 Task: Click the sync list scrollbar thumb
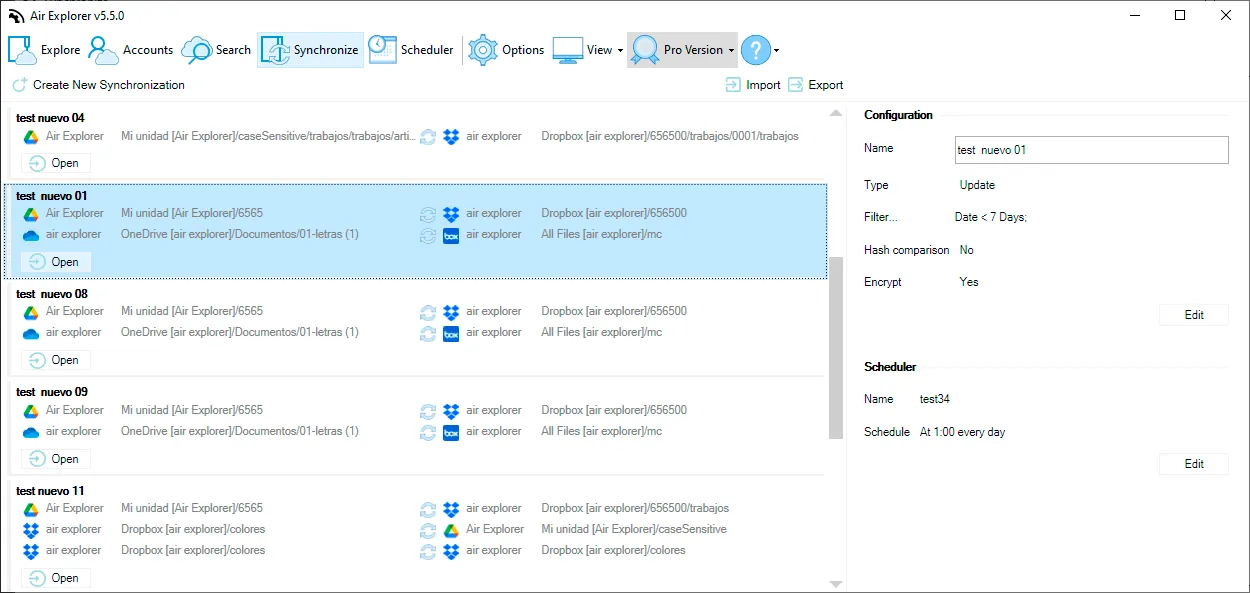(836, 347)
